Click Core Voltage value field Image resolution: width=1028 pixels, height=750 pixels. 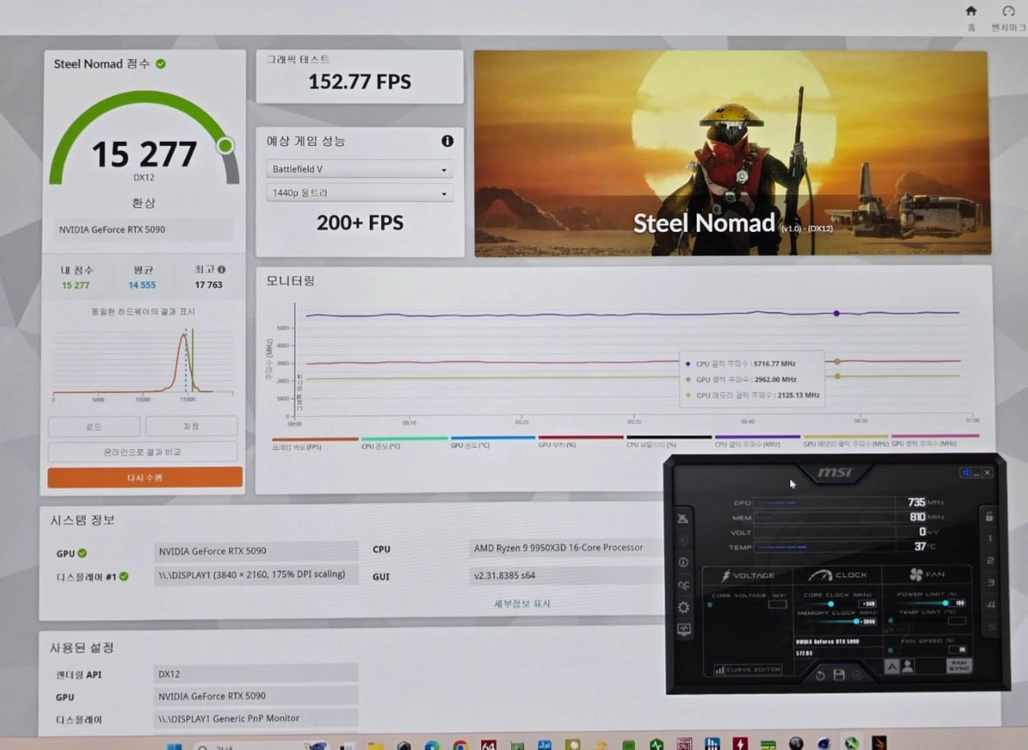pyautogui.click(x=778, y=604)
